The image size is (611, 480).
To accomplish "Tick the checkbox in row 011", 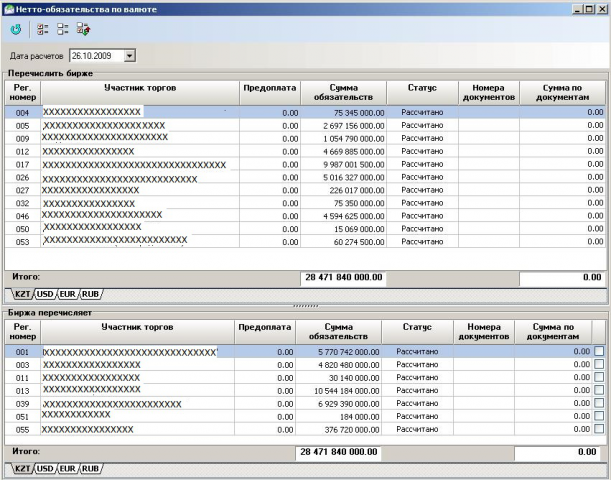I will click(599, 377).
